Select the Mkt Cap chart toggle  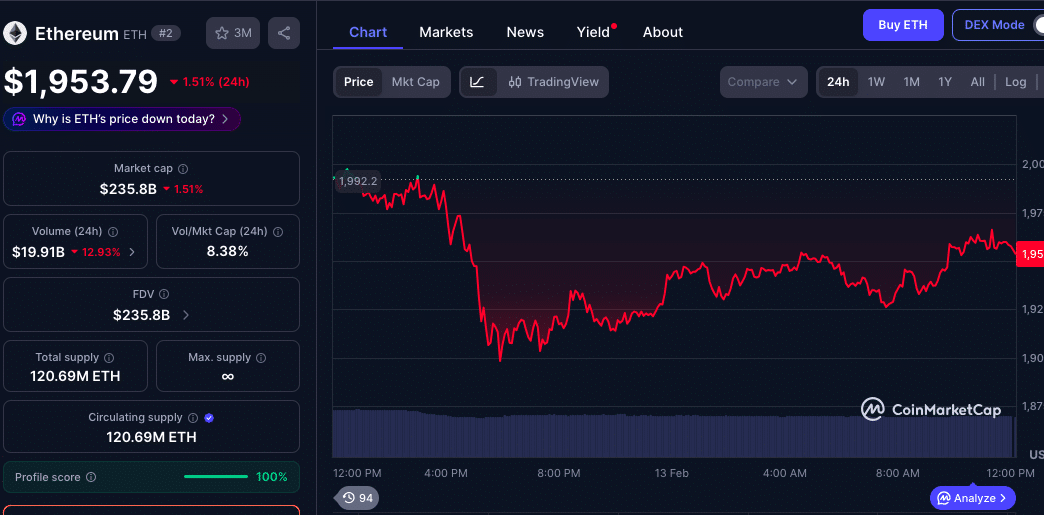415,82
